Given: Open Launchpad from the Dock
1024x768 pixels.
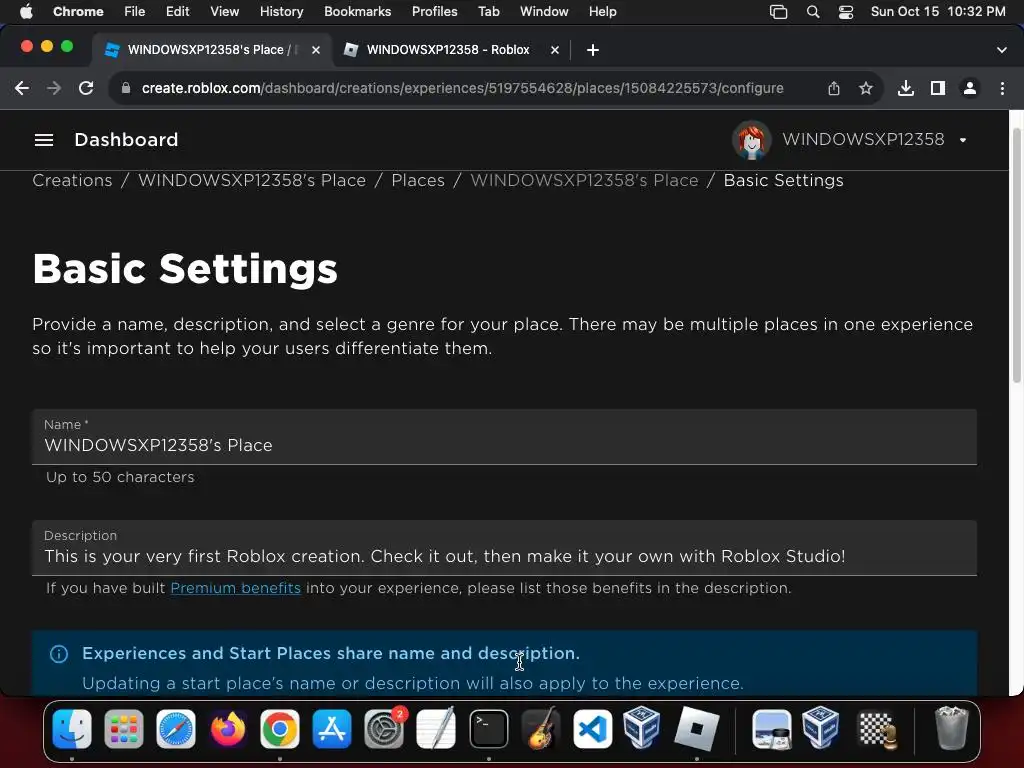Looking at the screenshot, I should pyautogui.click(x=123, y=729).
